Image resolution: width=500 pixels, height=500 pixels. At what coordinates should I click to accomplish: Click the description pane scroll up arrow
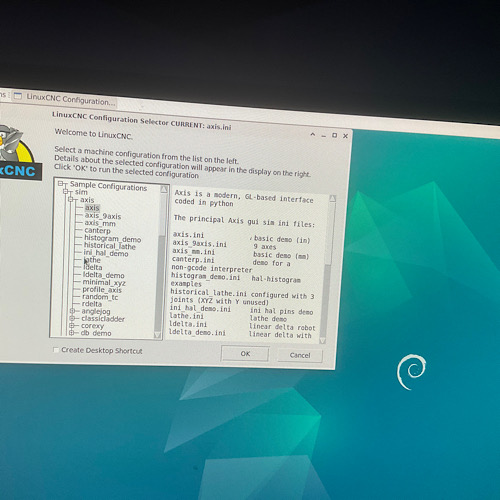[x=332, y=199]
